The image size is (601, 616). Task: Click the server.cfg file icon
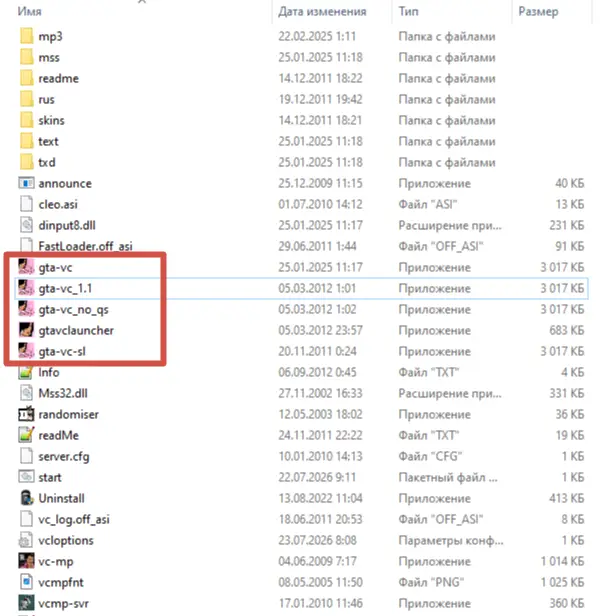pyautogui.click(x=26, y=456)
